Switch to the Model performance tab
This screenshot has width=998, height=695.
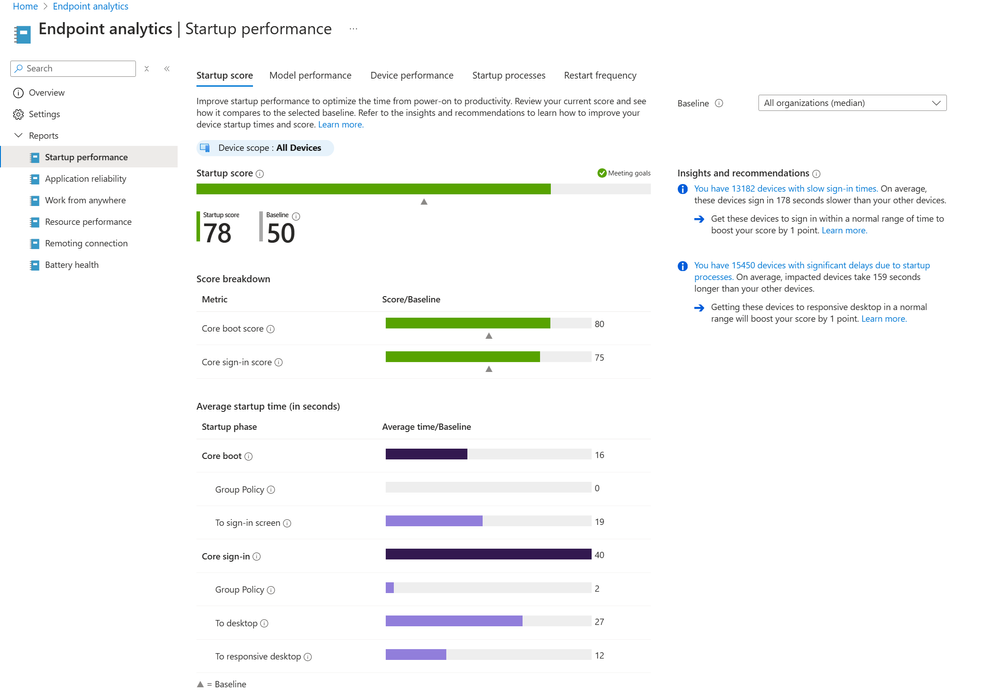(310, 76)
